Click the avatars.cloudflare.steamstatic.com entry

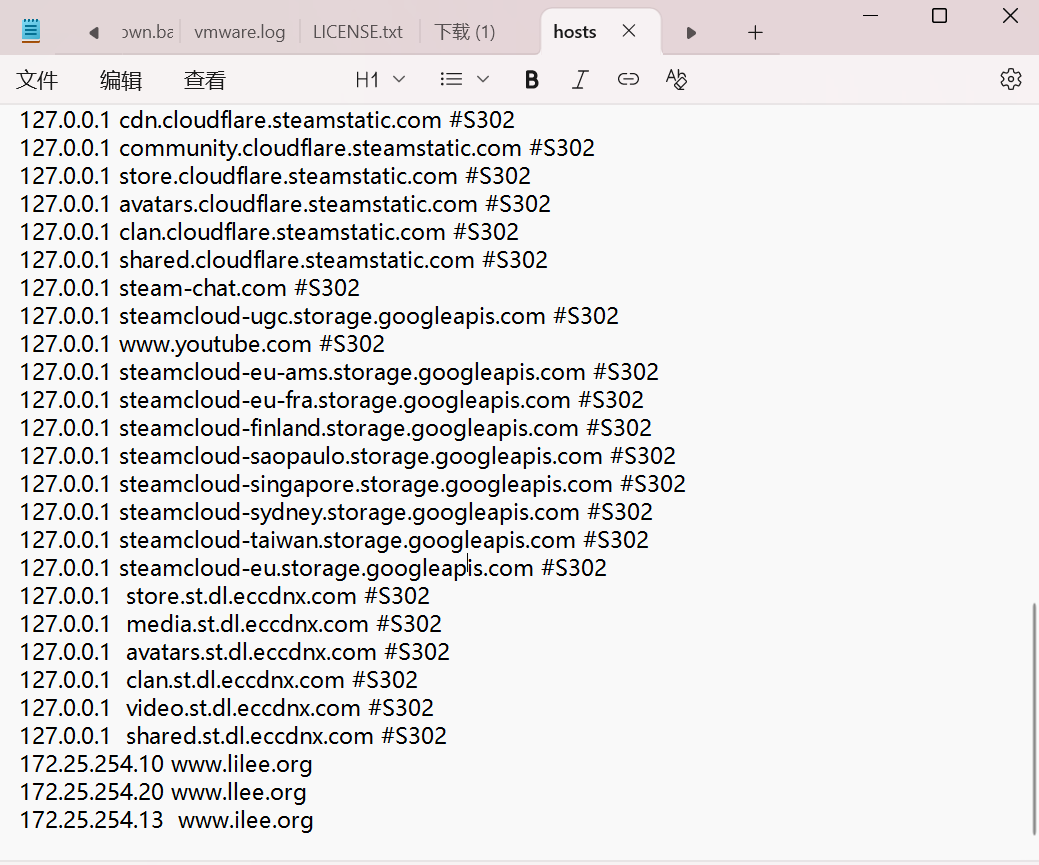click(x=285, y=203)
